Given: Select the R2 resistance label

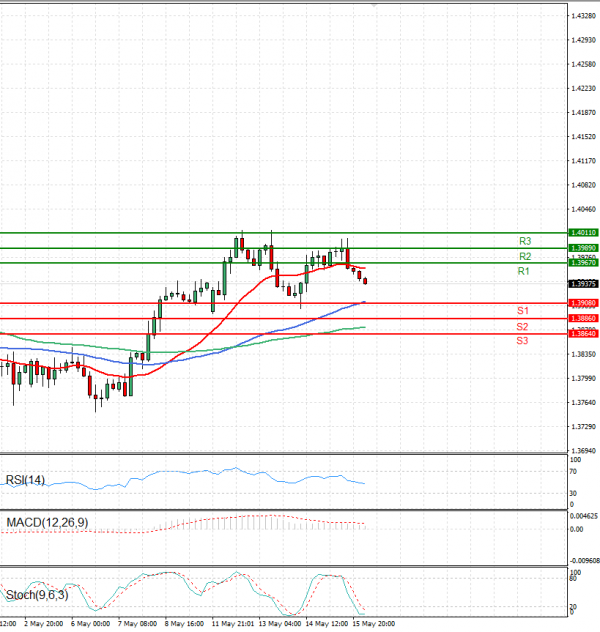Looking at the screenshot, I should 524,256.
